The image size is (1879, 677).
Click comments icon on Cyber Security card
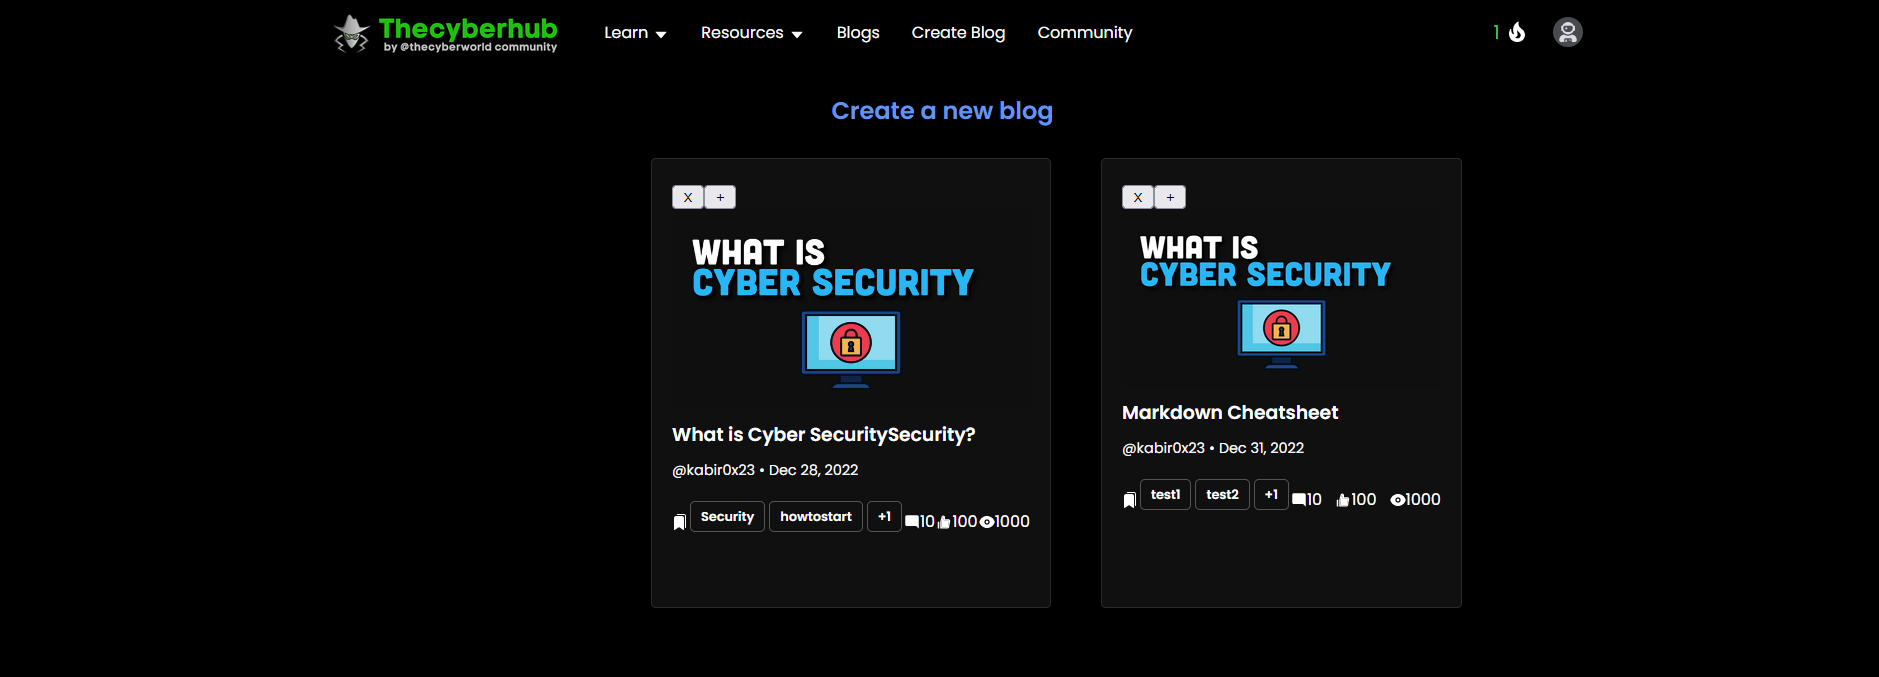[912, 522]
